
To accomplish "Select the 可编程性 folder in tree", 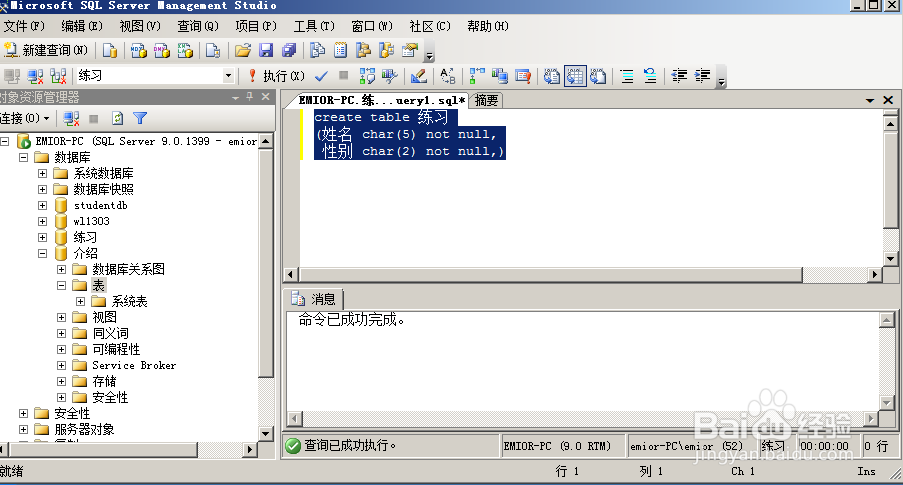I will coord(116,350).
